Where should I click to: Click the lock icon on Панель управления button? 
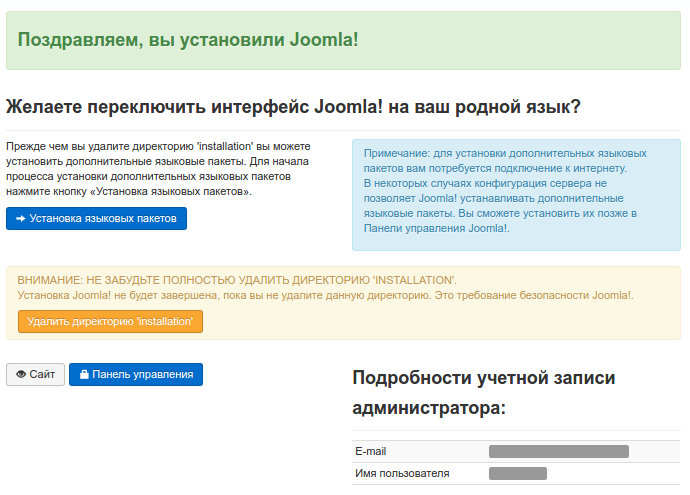(84, 374)
